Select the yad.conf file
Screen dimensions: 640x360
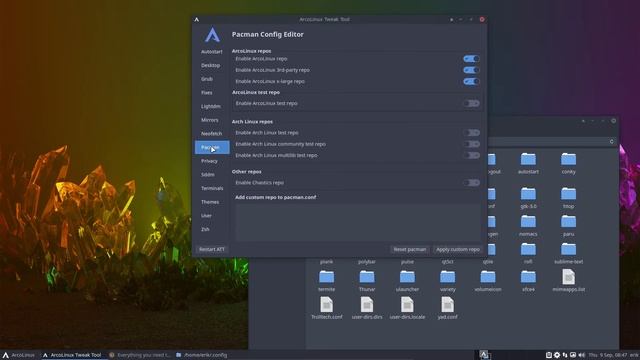(447, 308)
